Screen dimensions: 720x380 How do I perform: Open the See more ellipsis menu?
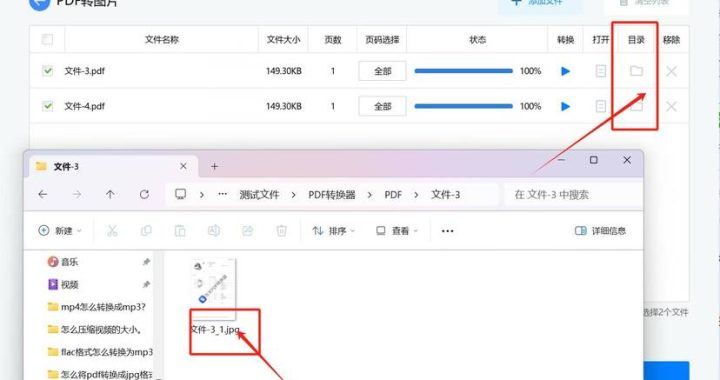[x=447, y=231]
